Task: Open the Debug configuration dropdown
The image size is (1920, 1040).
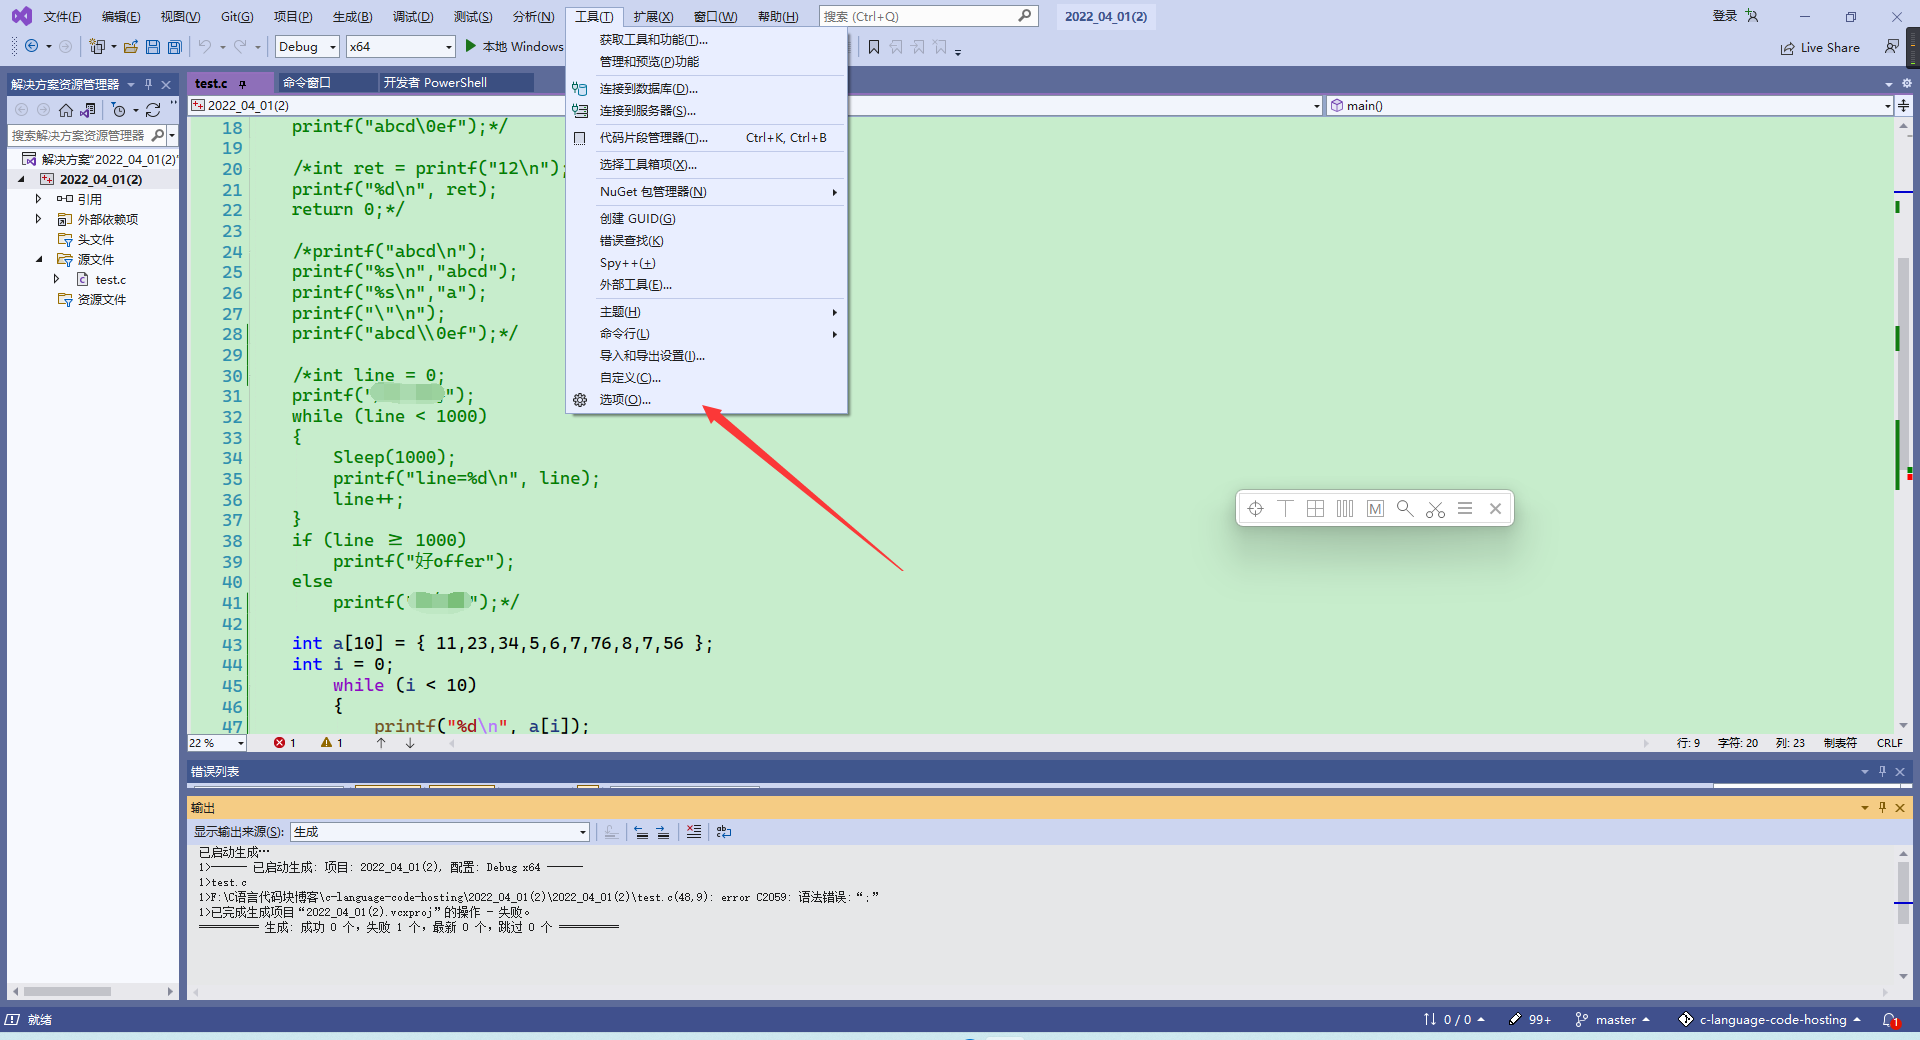Action: click(x=307, y=46)
